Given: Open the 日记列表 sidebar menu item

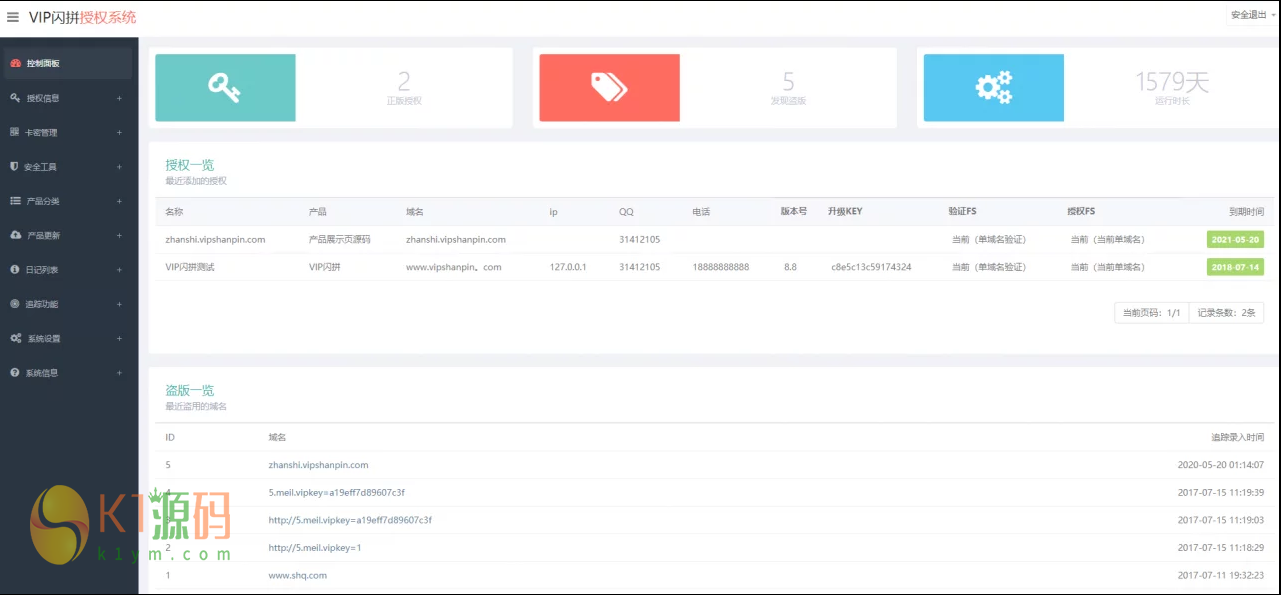Looking at the screenshot, I should point(42,270).
